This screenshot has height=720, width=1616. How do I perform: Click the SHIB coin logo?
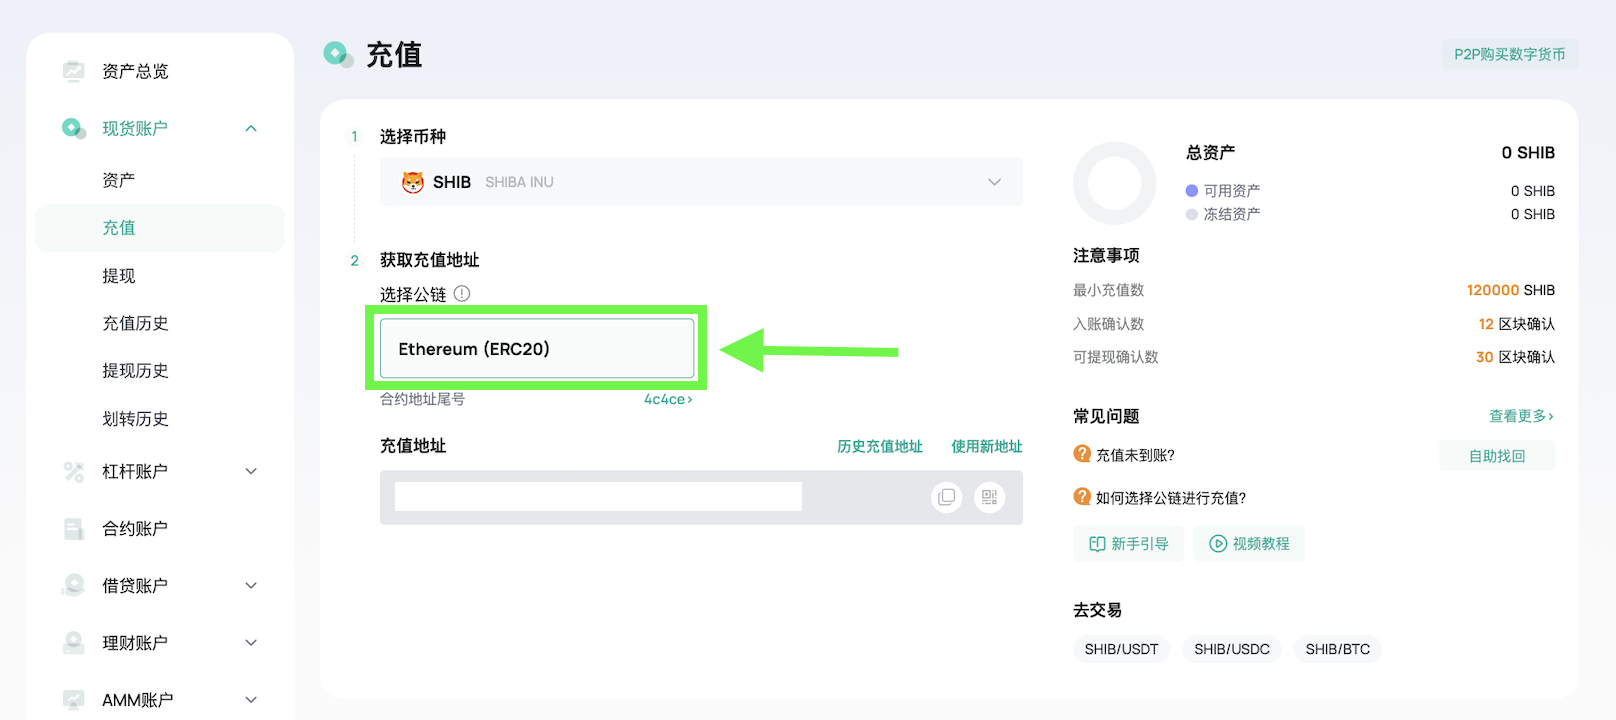(412, 182)
